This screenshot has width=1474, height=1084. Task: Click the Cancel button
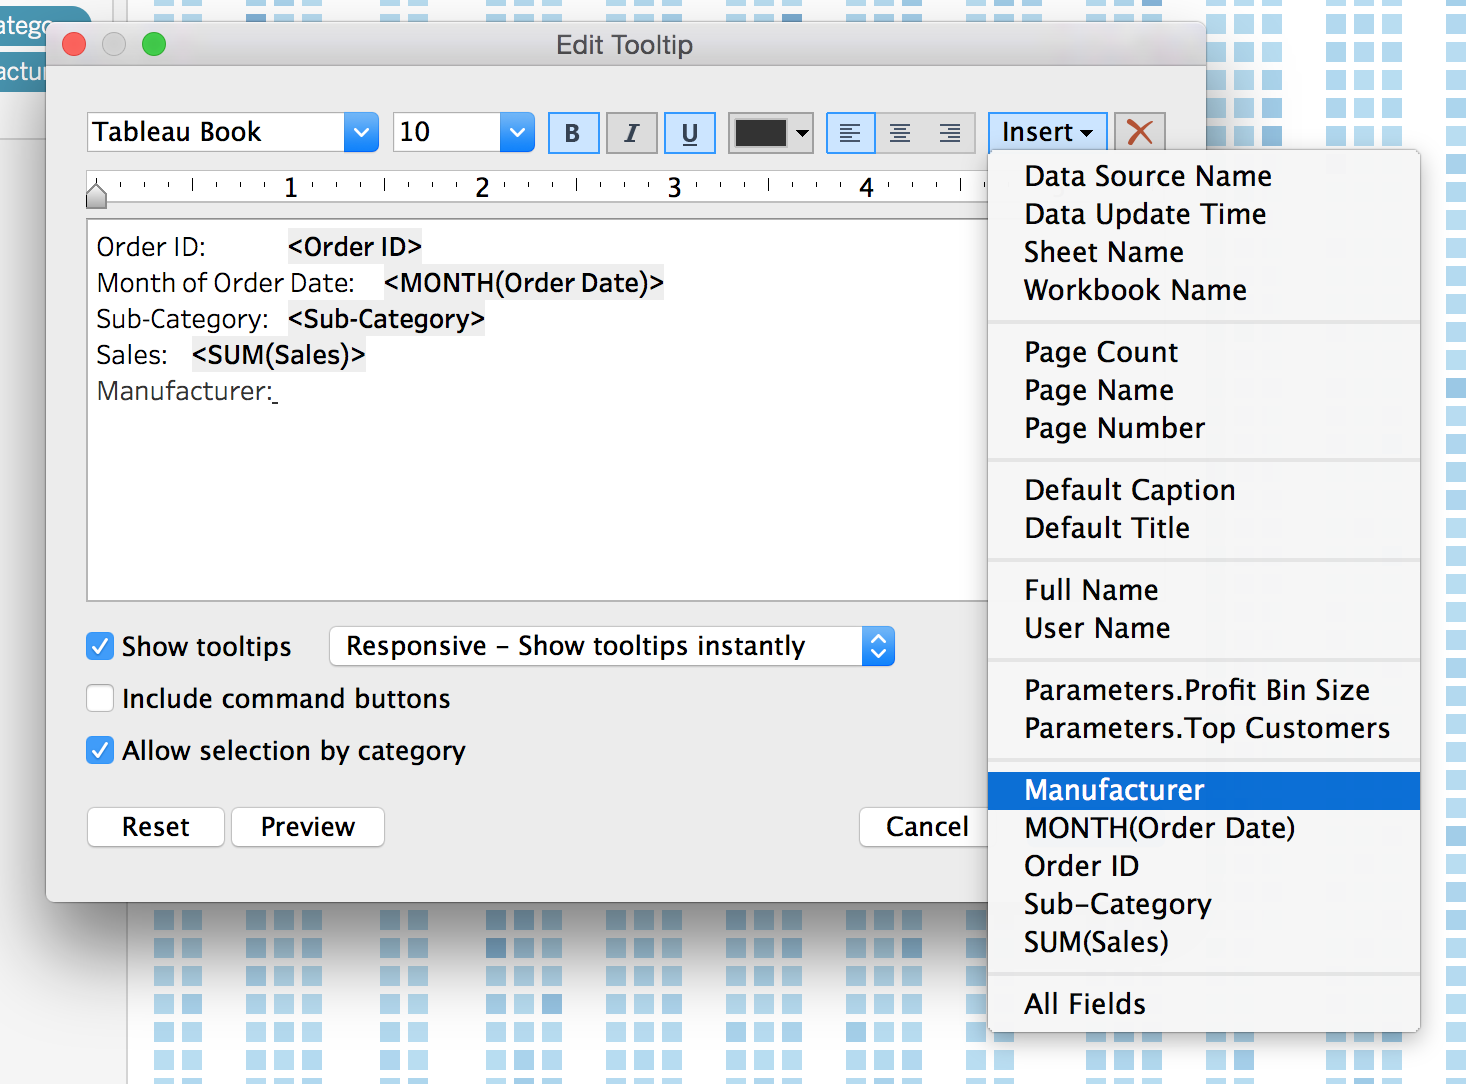pyautogui.click(x=926, y=827)
